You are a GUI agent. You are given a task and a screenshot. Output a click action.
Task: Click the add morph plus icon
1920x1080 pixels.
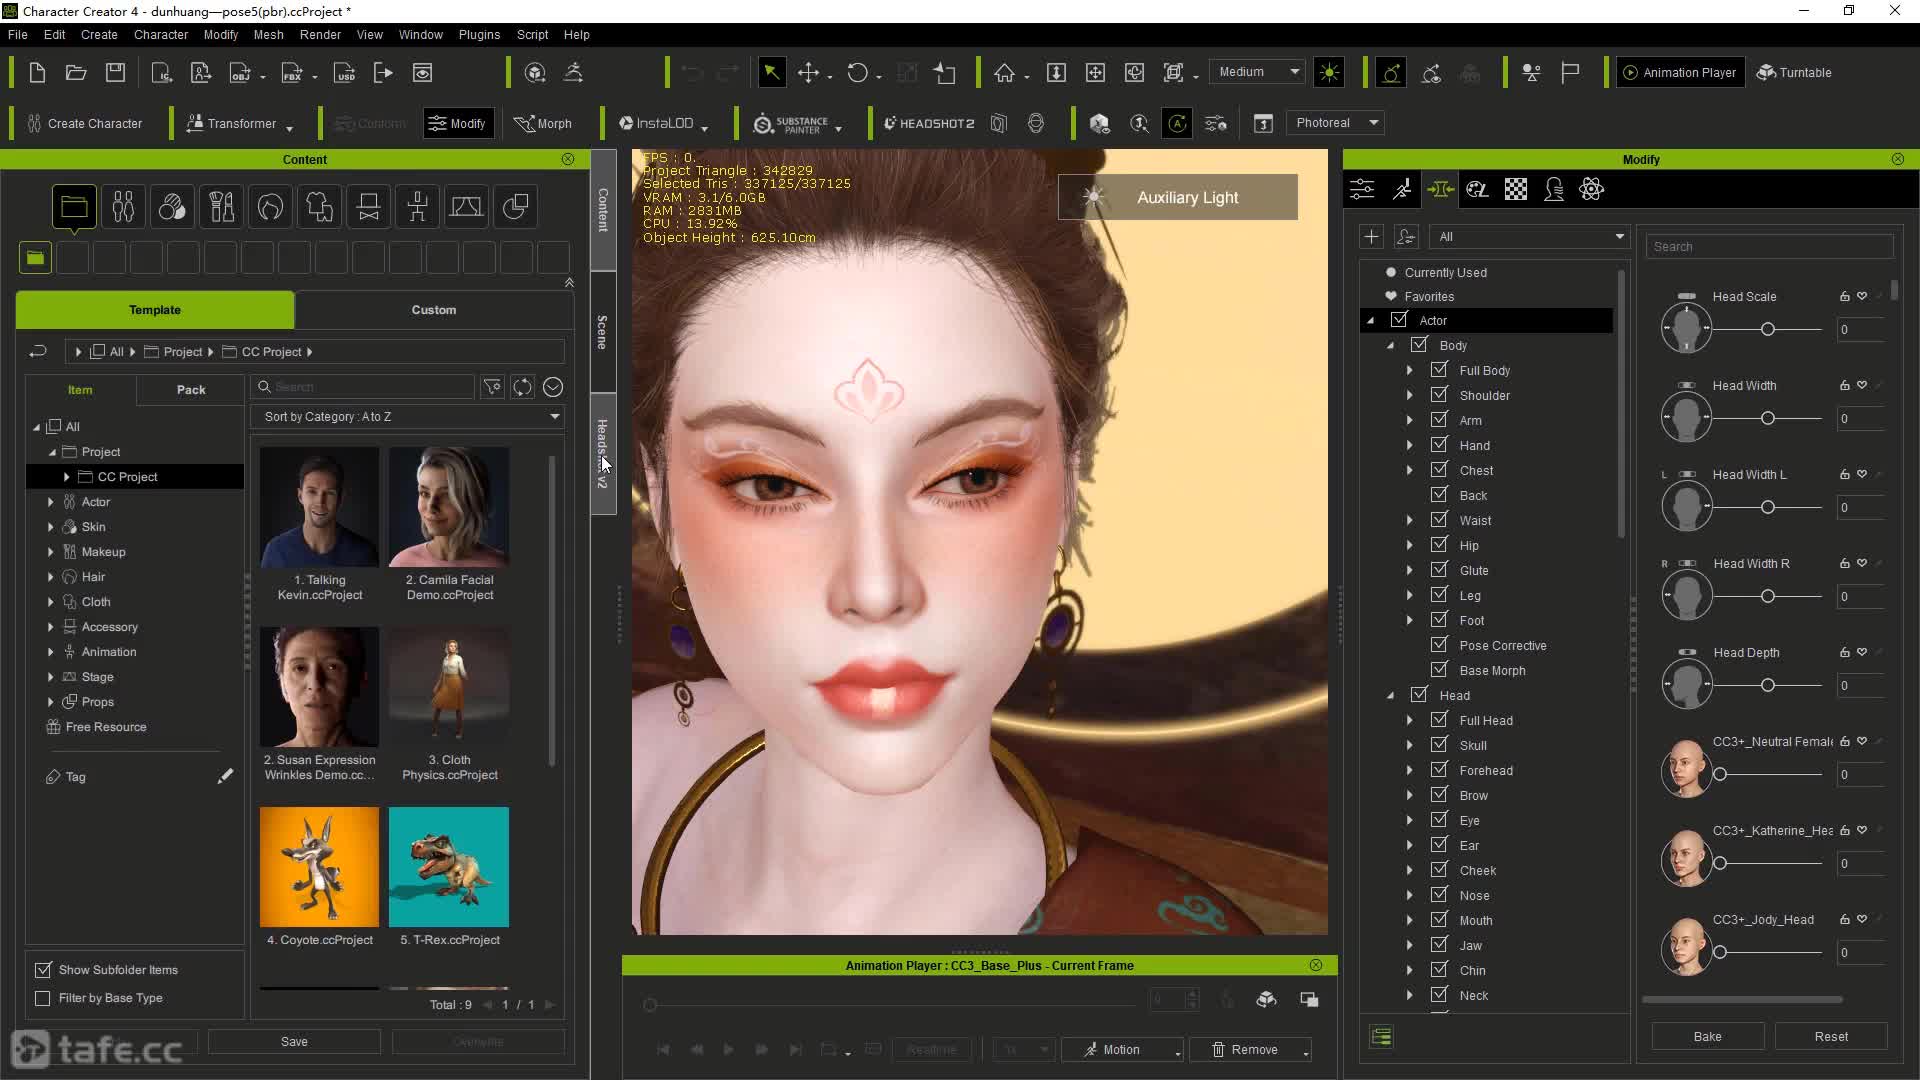pos(1371,236)
